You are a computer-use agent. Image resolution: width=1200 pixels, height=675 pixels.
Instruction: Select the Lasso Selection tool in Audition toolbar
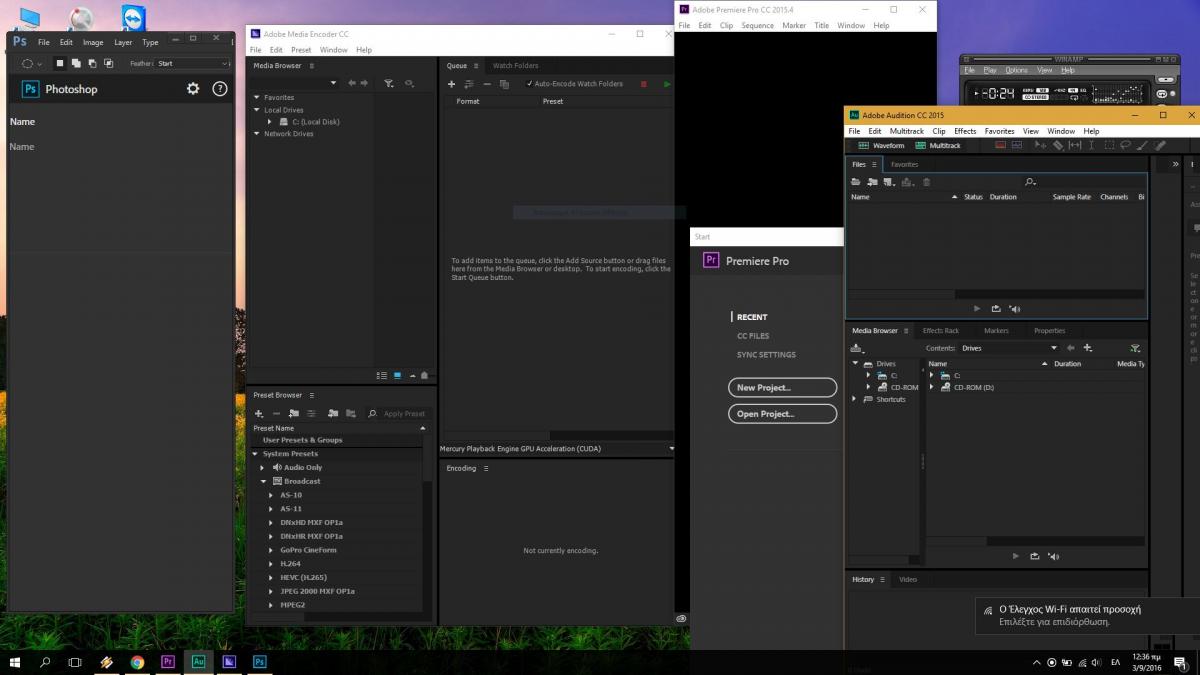pyautogui.click(x=1126, y=145)
